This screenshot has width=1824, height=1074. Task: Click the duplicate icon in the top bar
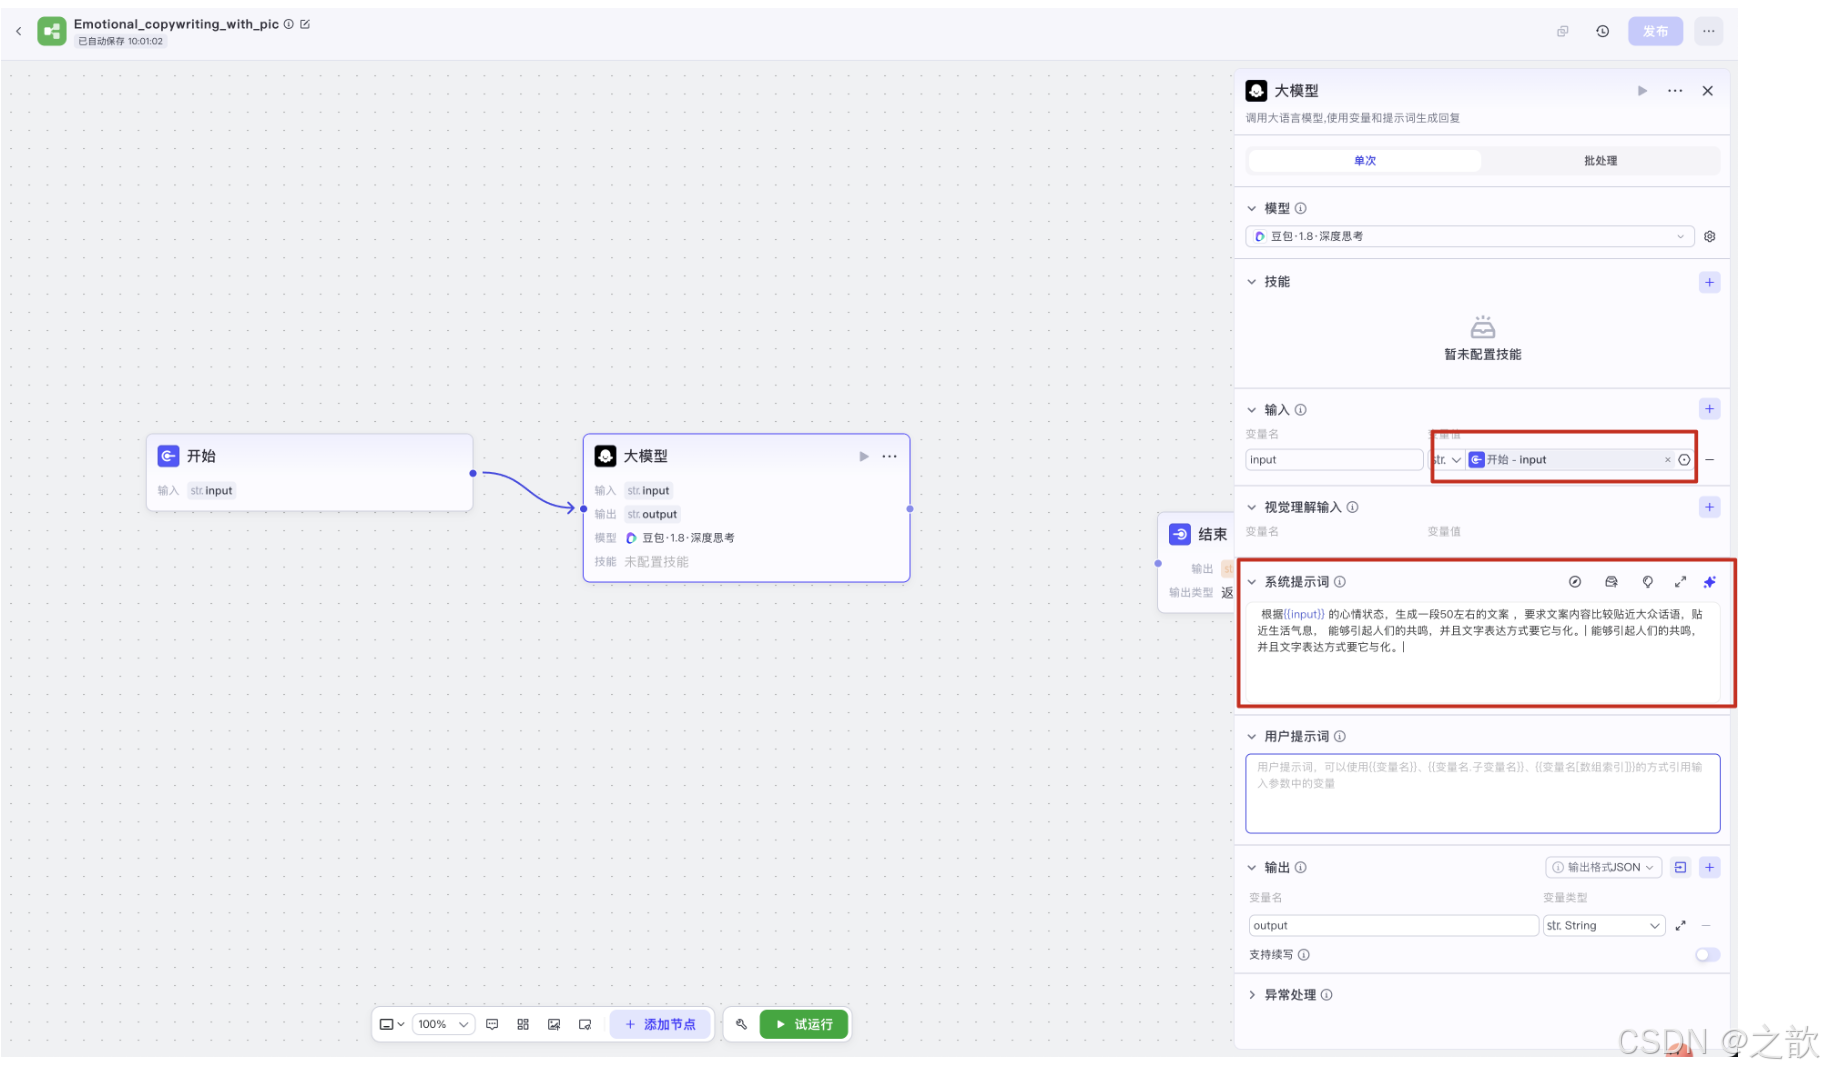[x=1563, y=31]
